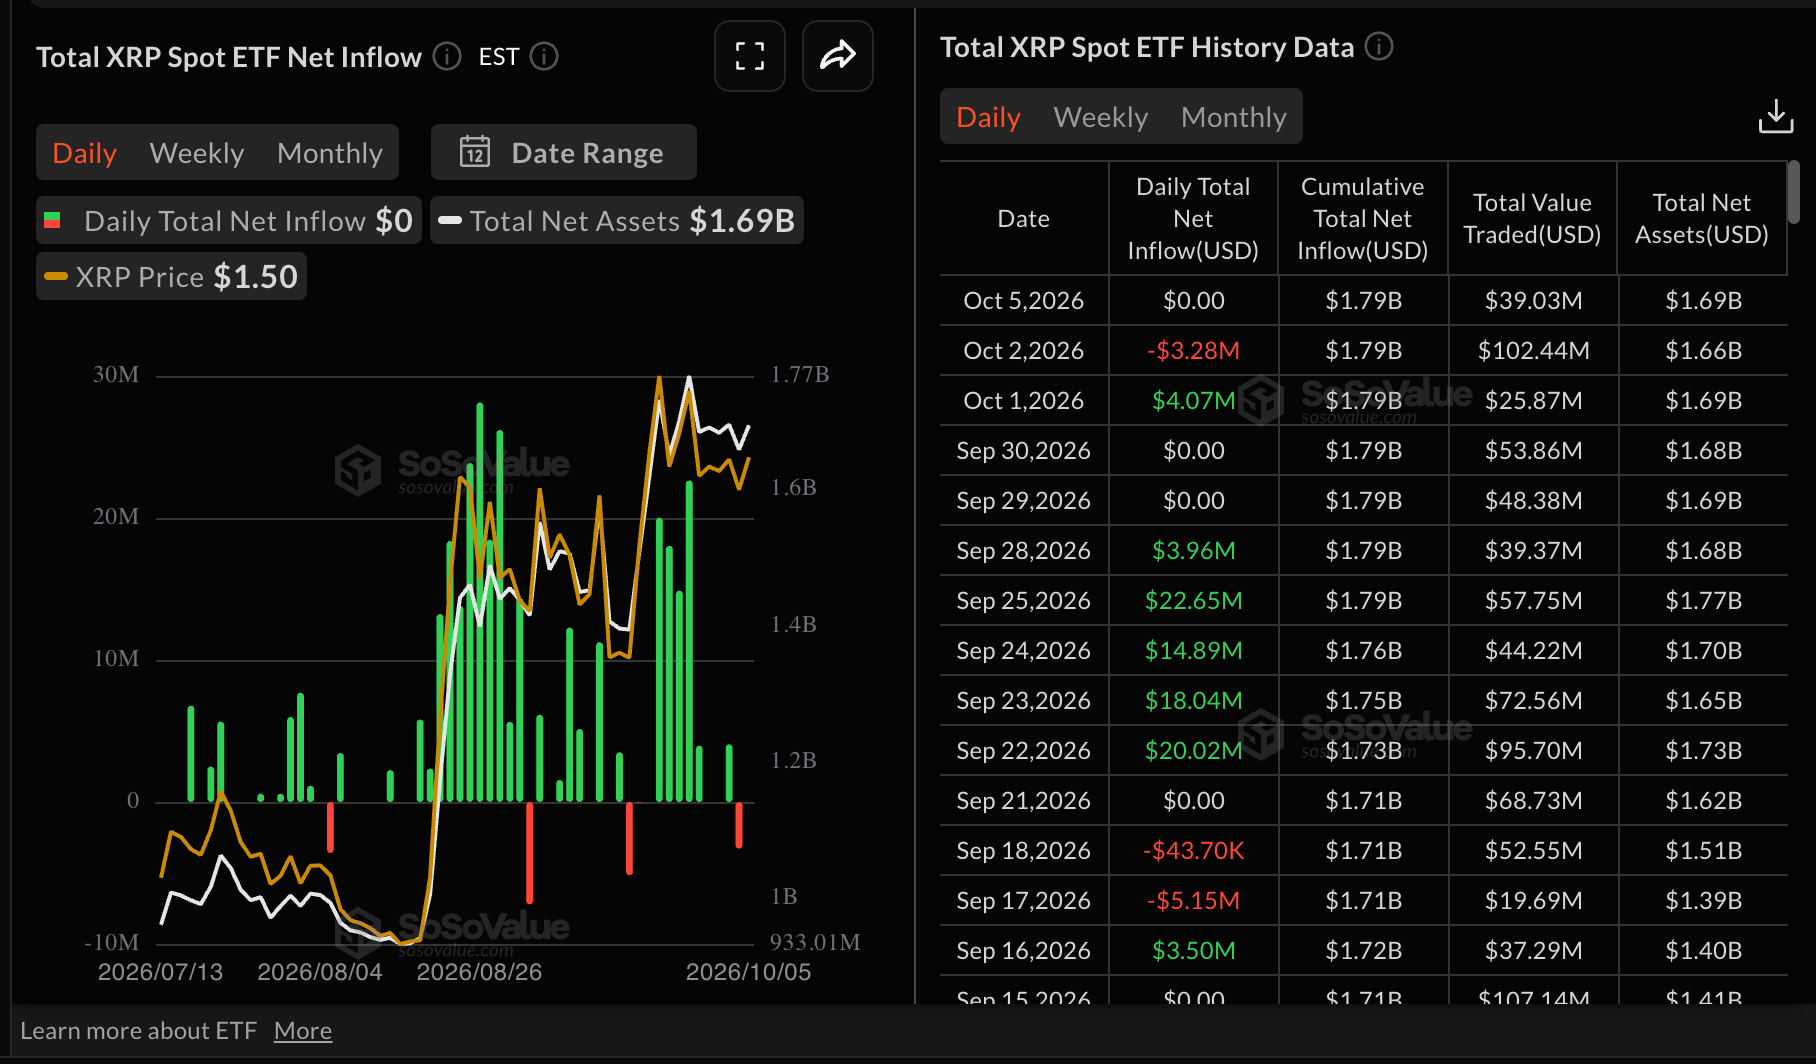Open info tooltip beside Net Inflow title
Viewport: 1816px width, 1064px height.
tap(447, 56)
